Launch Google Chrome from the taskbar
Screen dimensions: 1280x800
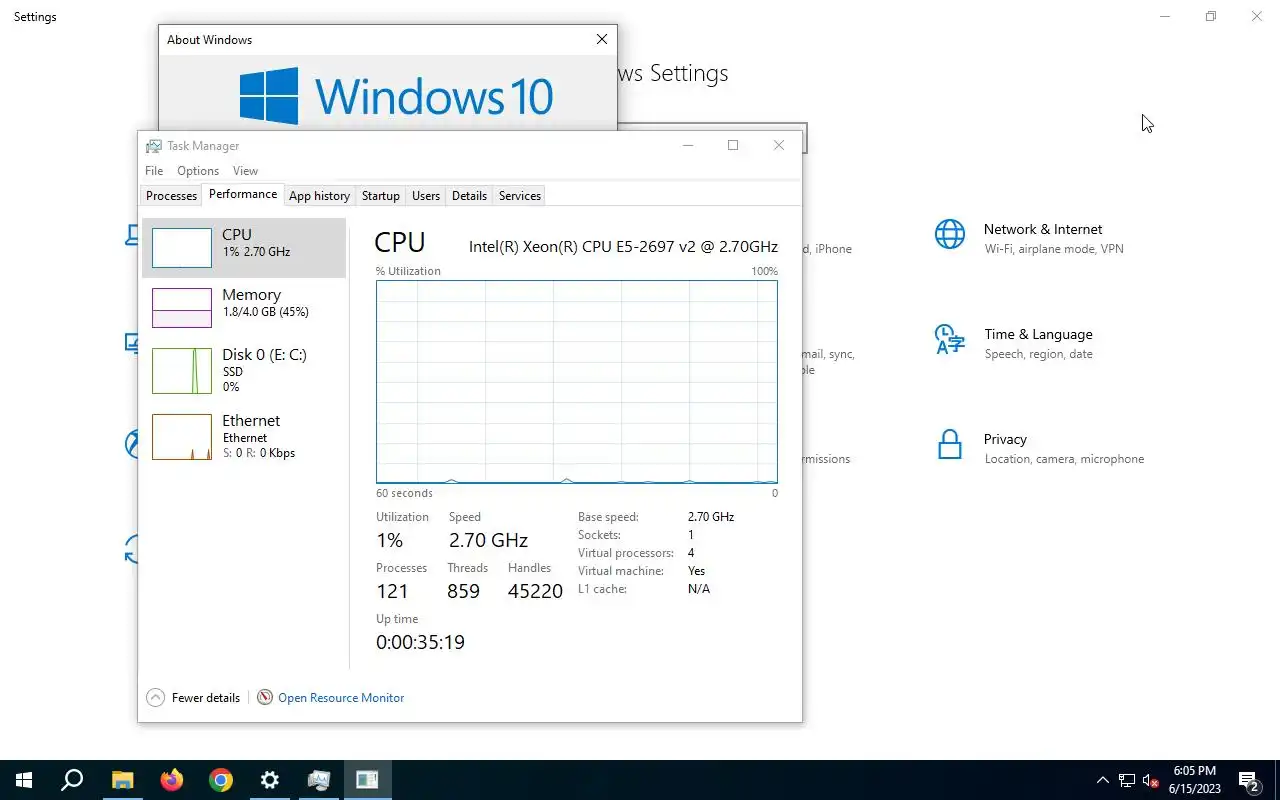tap(221, 780)
